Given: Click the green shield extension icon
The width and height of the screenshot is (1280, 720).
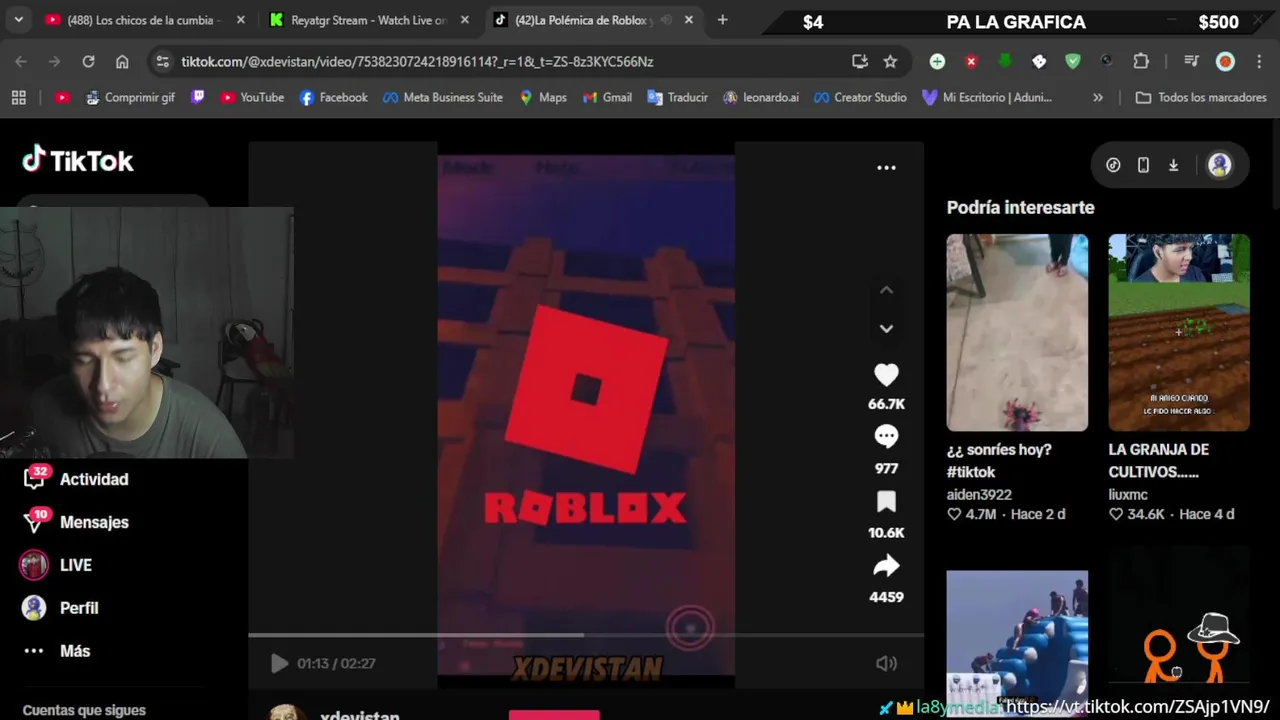Looking at the screenshot, I should pyautogui.click(x=1073, y=61).
